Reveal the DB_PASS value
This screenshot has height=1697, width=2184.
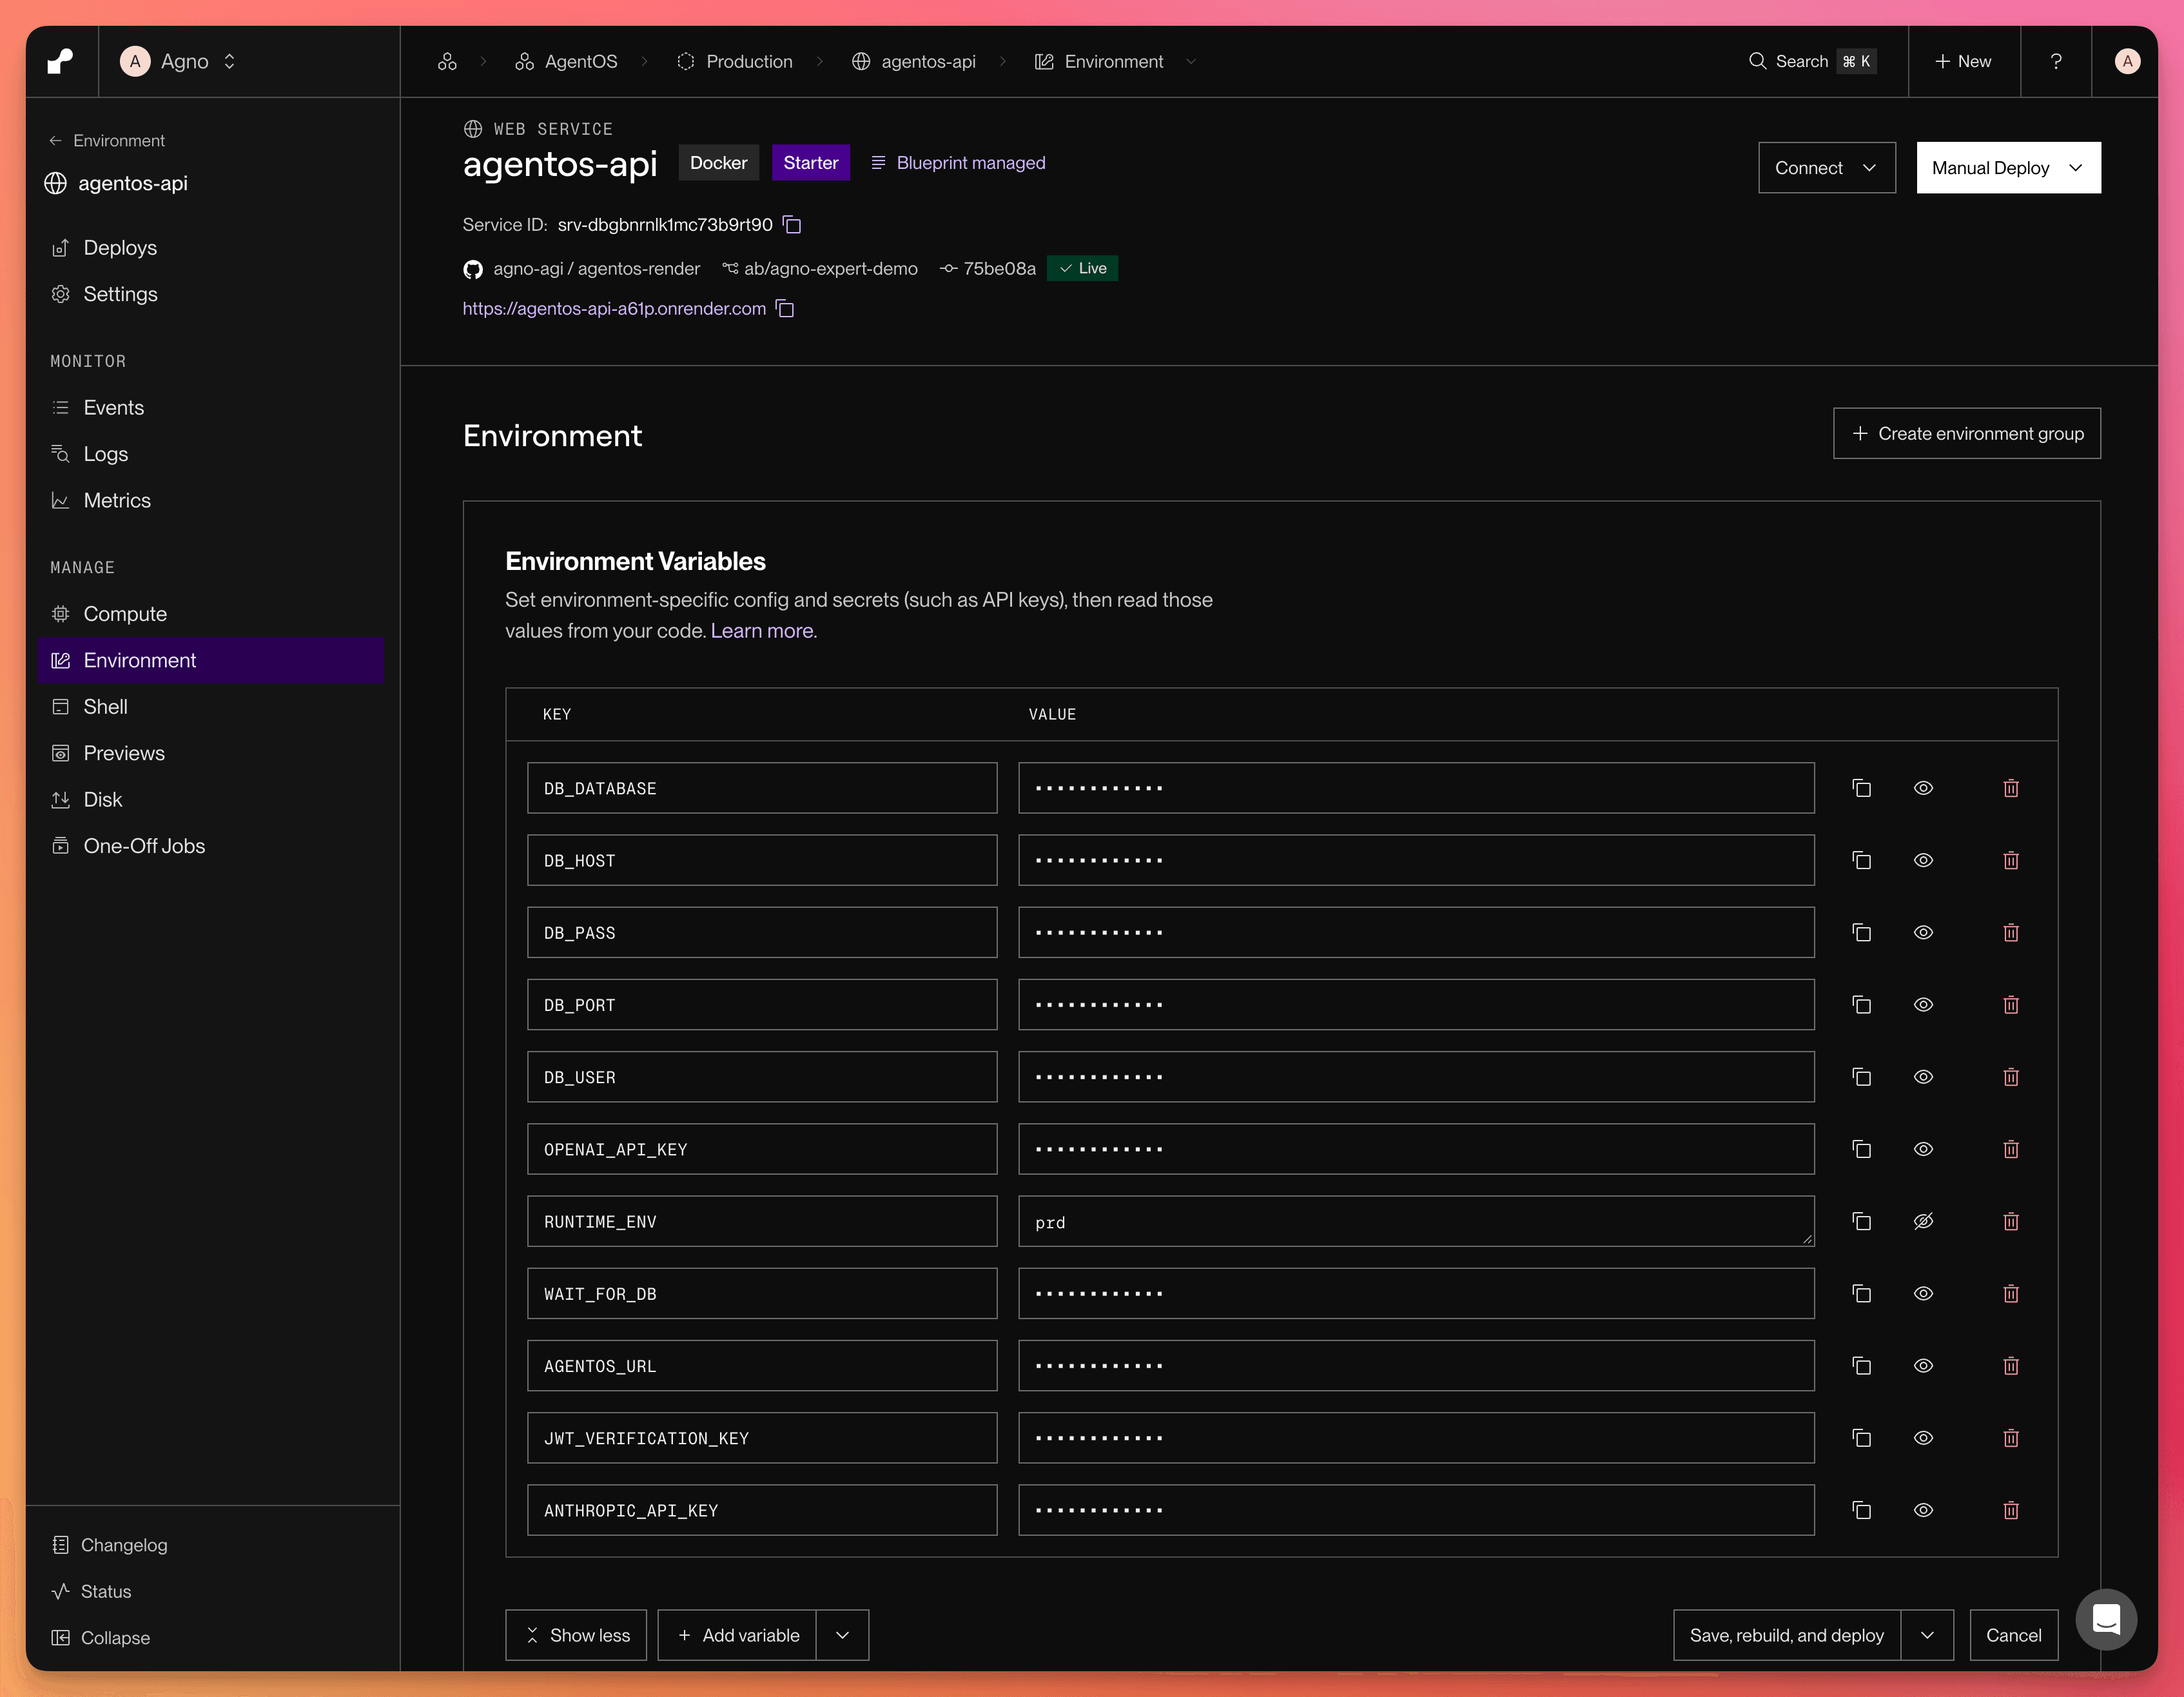coord(1923,932)
